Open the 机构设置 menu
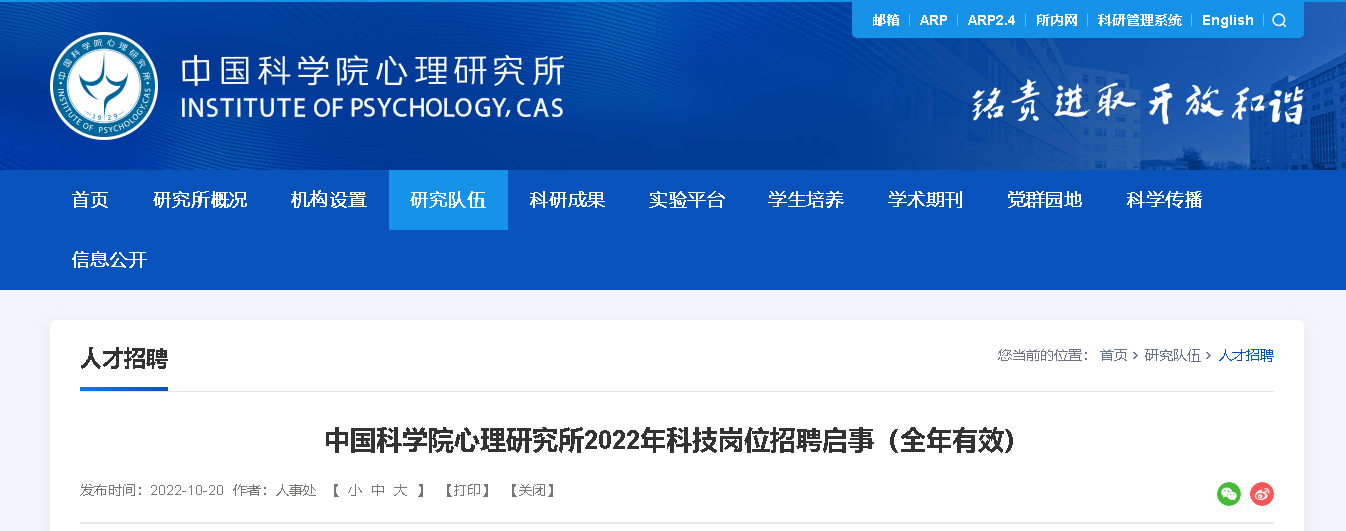 click(x=329, y=200)
